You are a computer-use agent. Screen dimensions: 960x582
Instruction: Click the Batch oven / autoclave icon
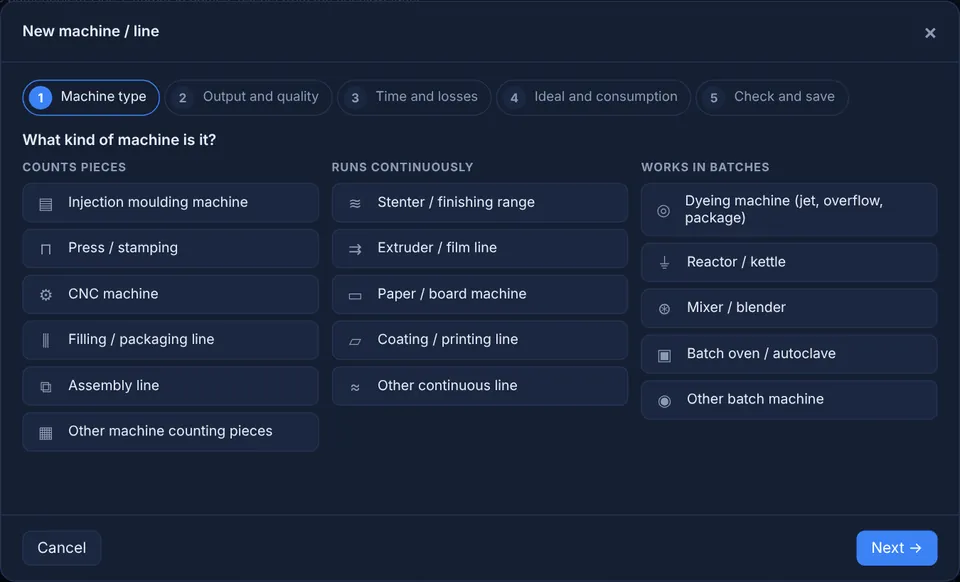(x=664, y=355)
